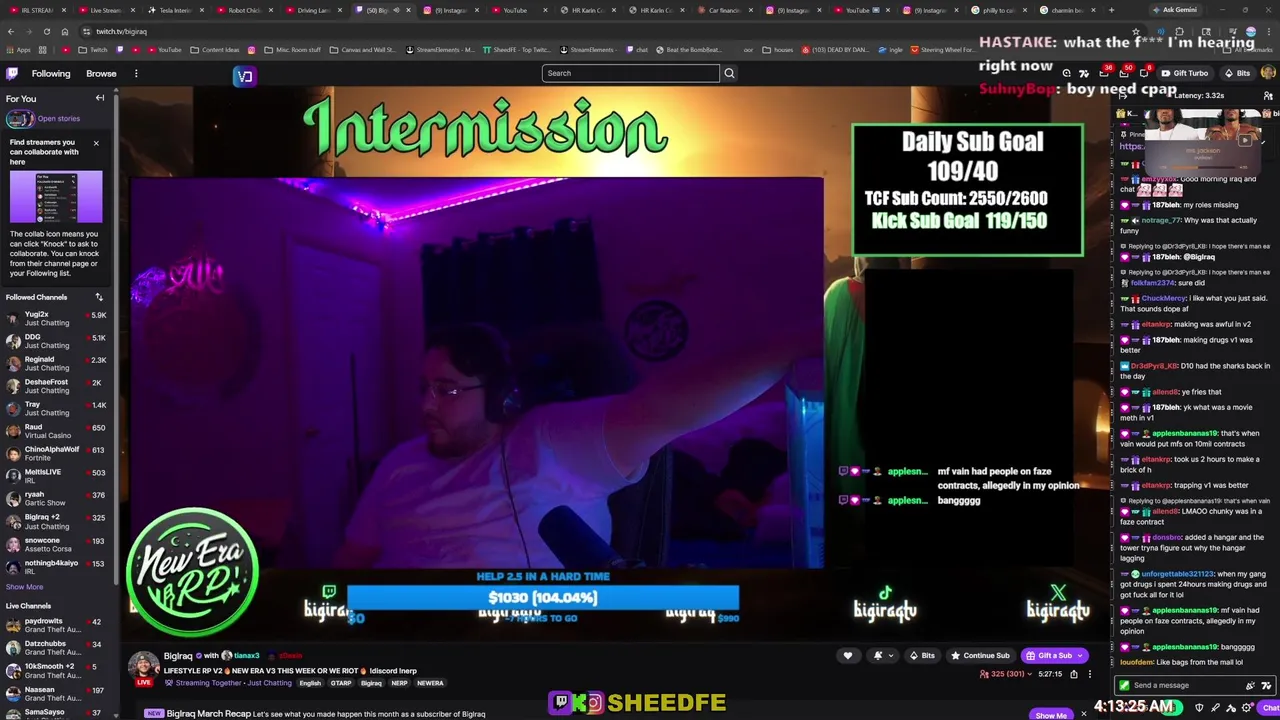
Task: Open the Twitch bookmark folder
Action: tap(94, 49)
